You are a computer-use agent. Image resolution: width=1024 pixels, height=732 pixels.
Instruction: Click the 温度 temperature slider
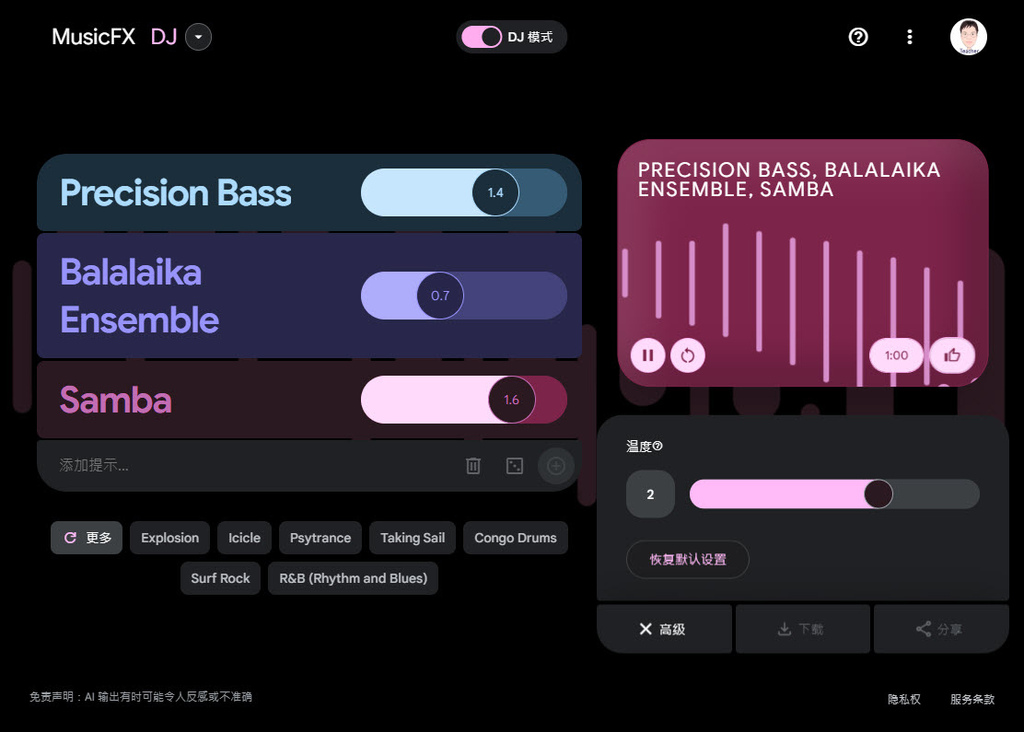[835, 494]
